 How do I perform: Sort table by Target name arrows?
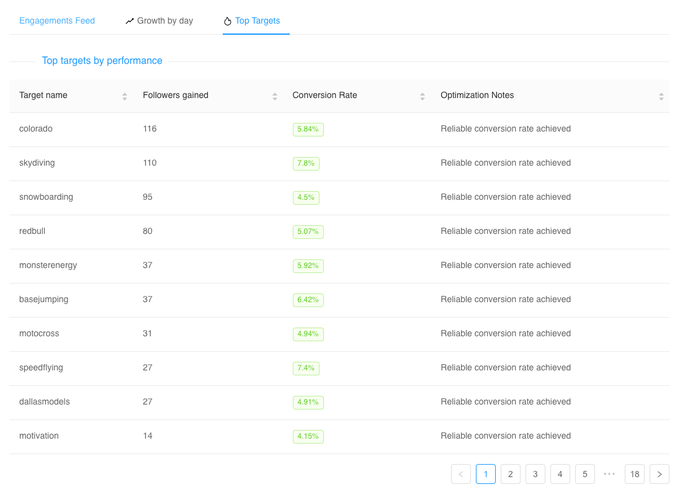(x=124, y=96)
